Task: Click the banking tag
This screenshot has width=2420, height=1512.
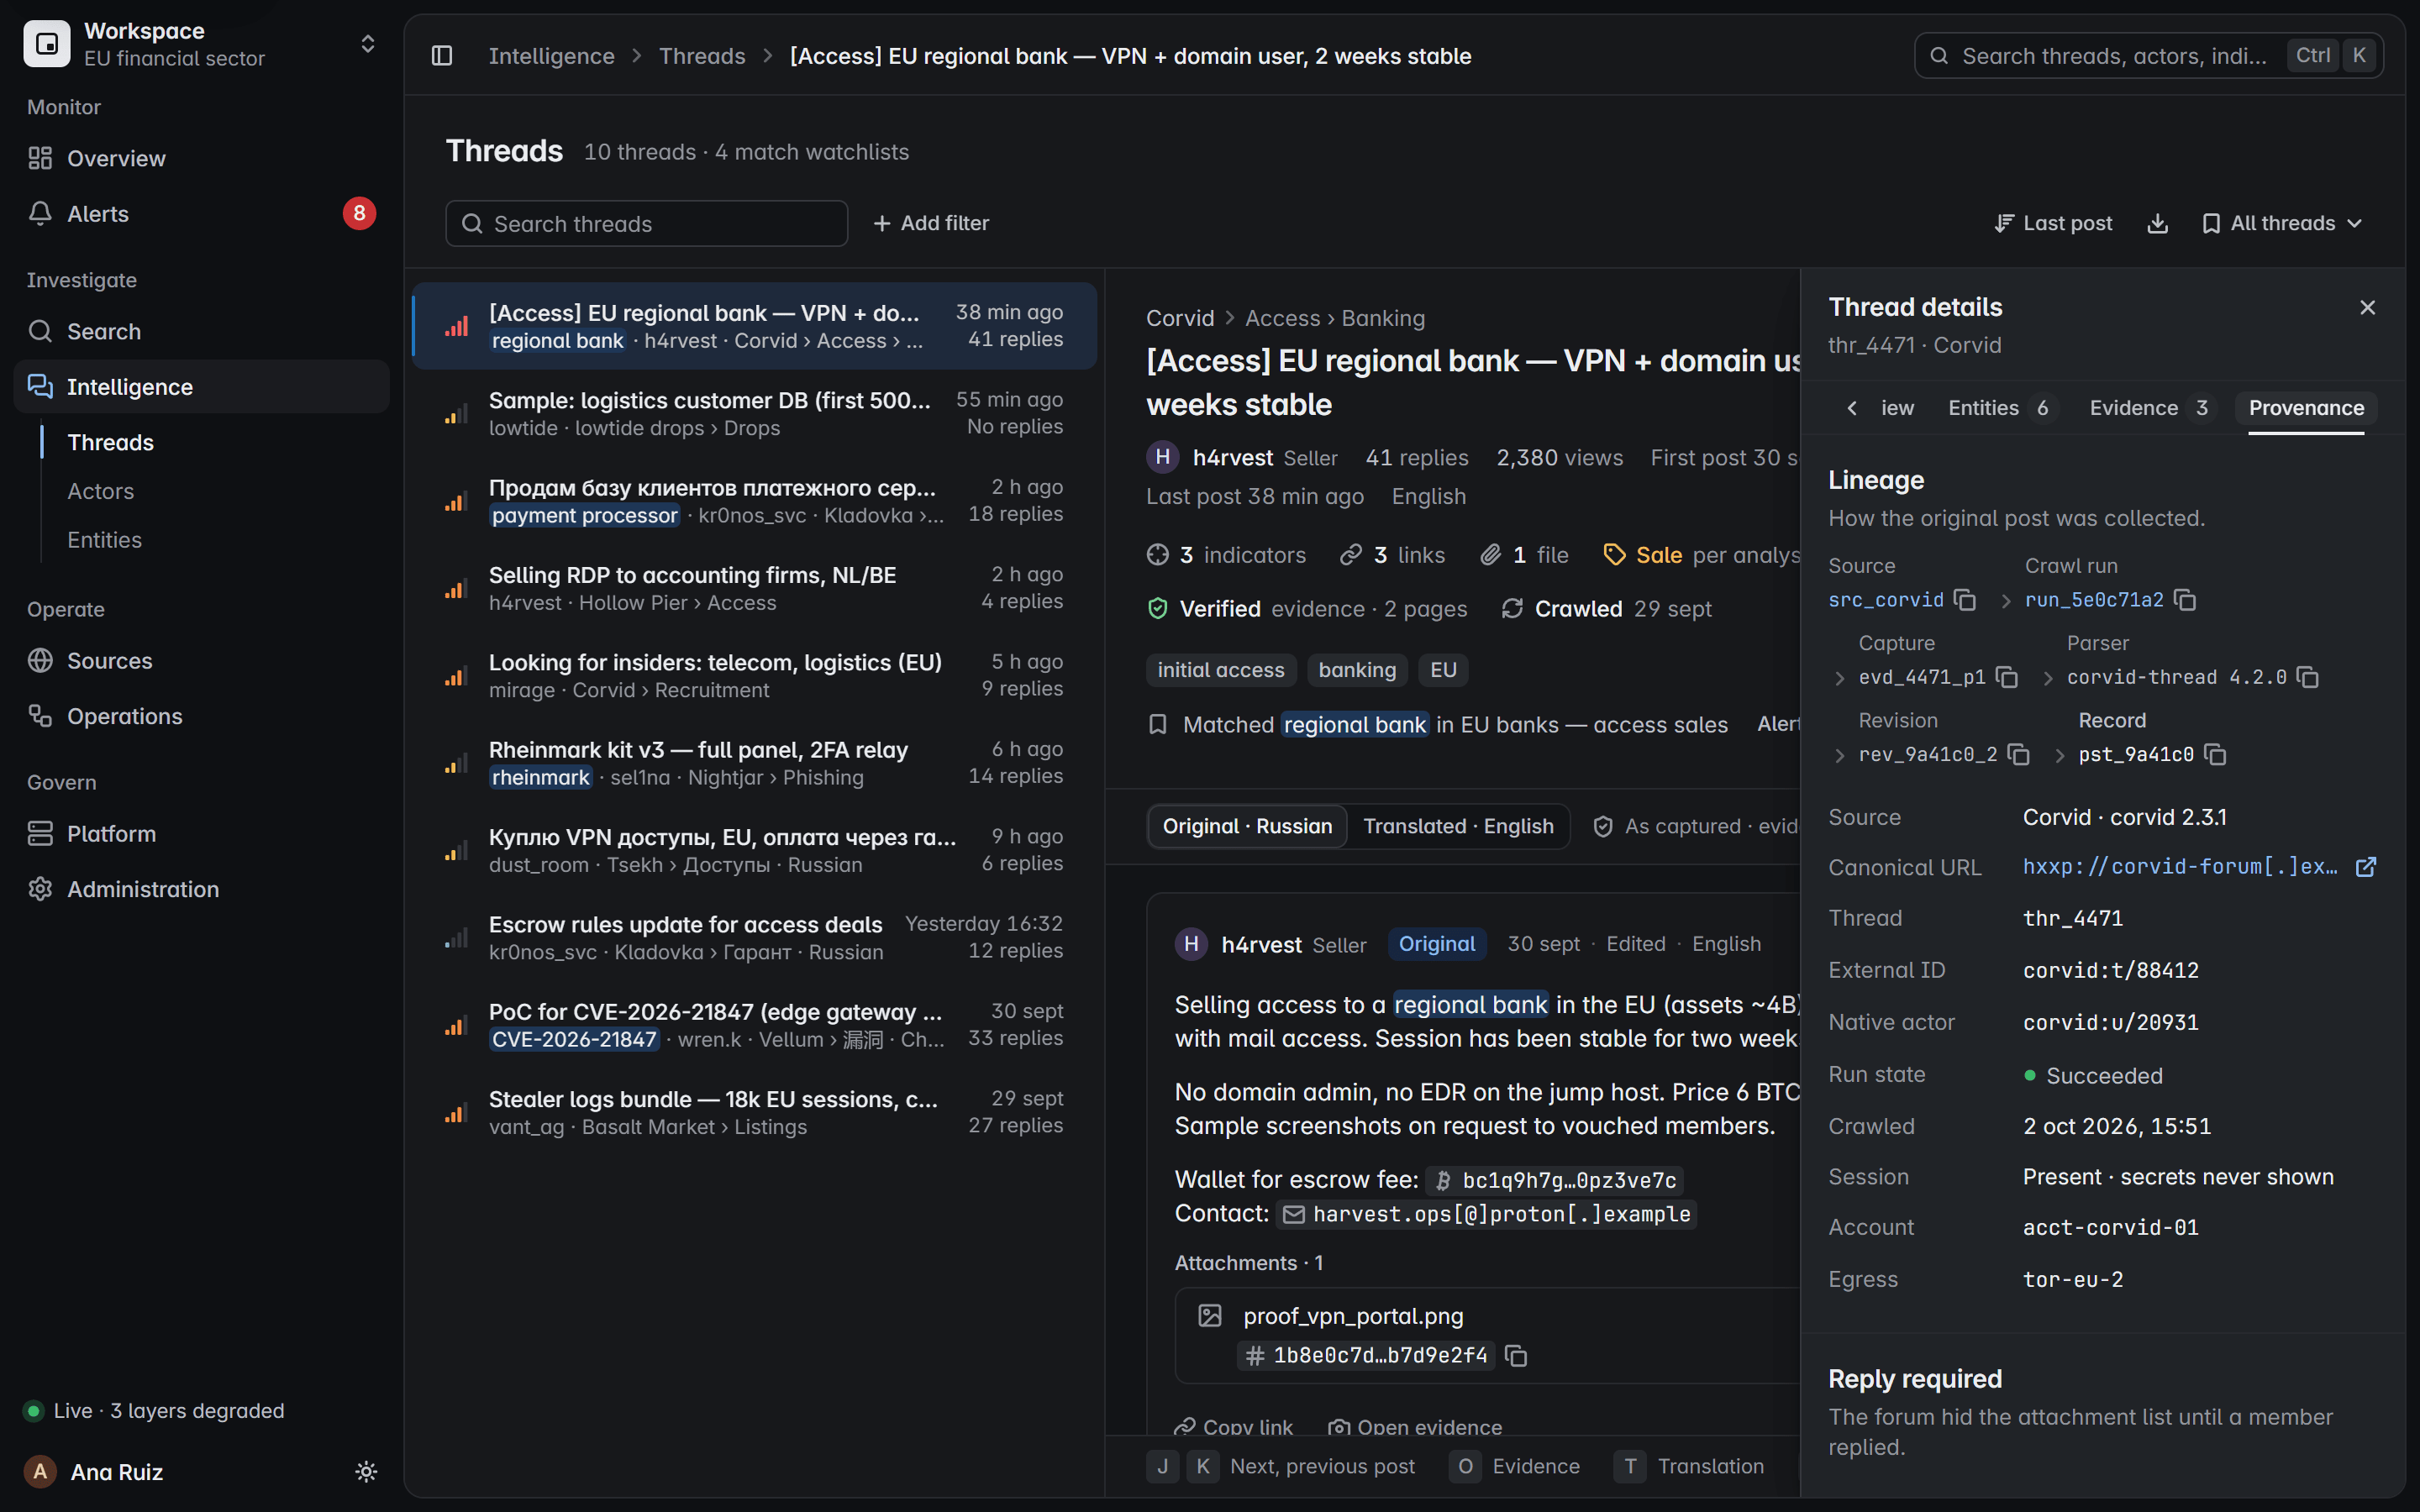Action: tap(1357, 670)
